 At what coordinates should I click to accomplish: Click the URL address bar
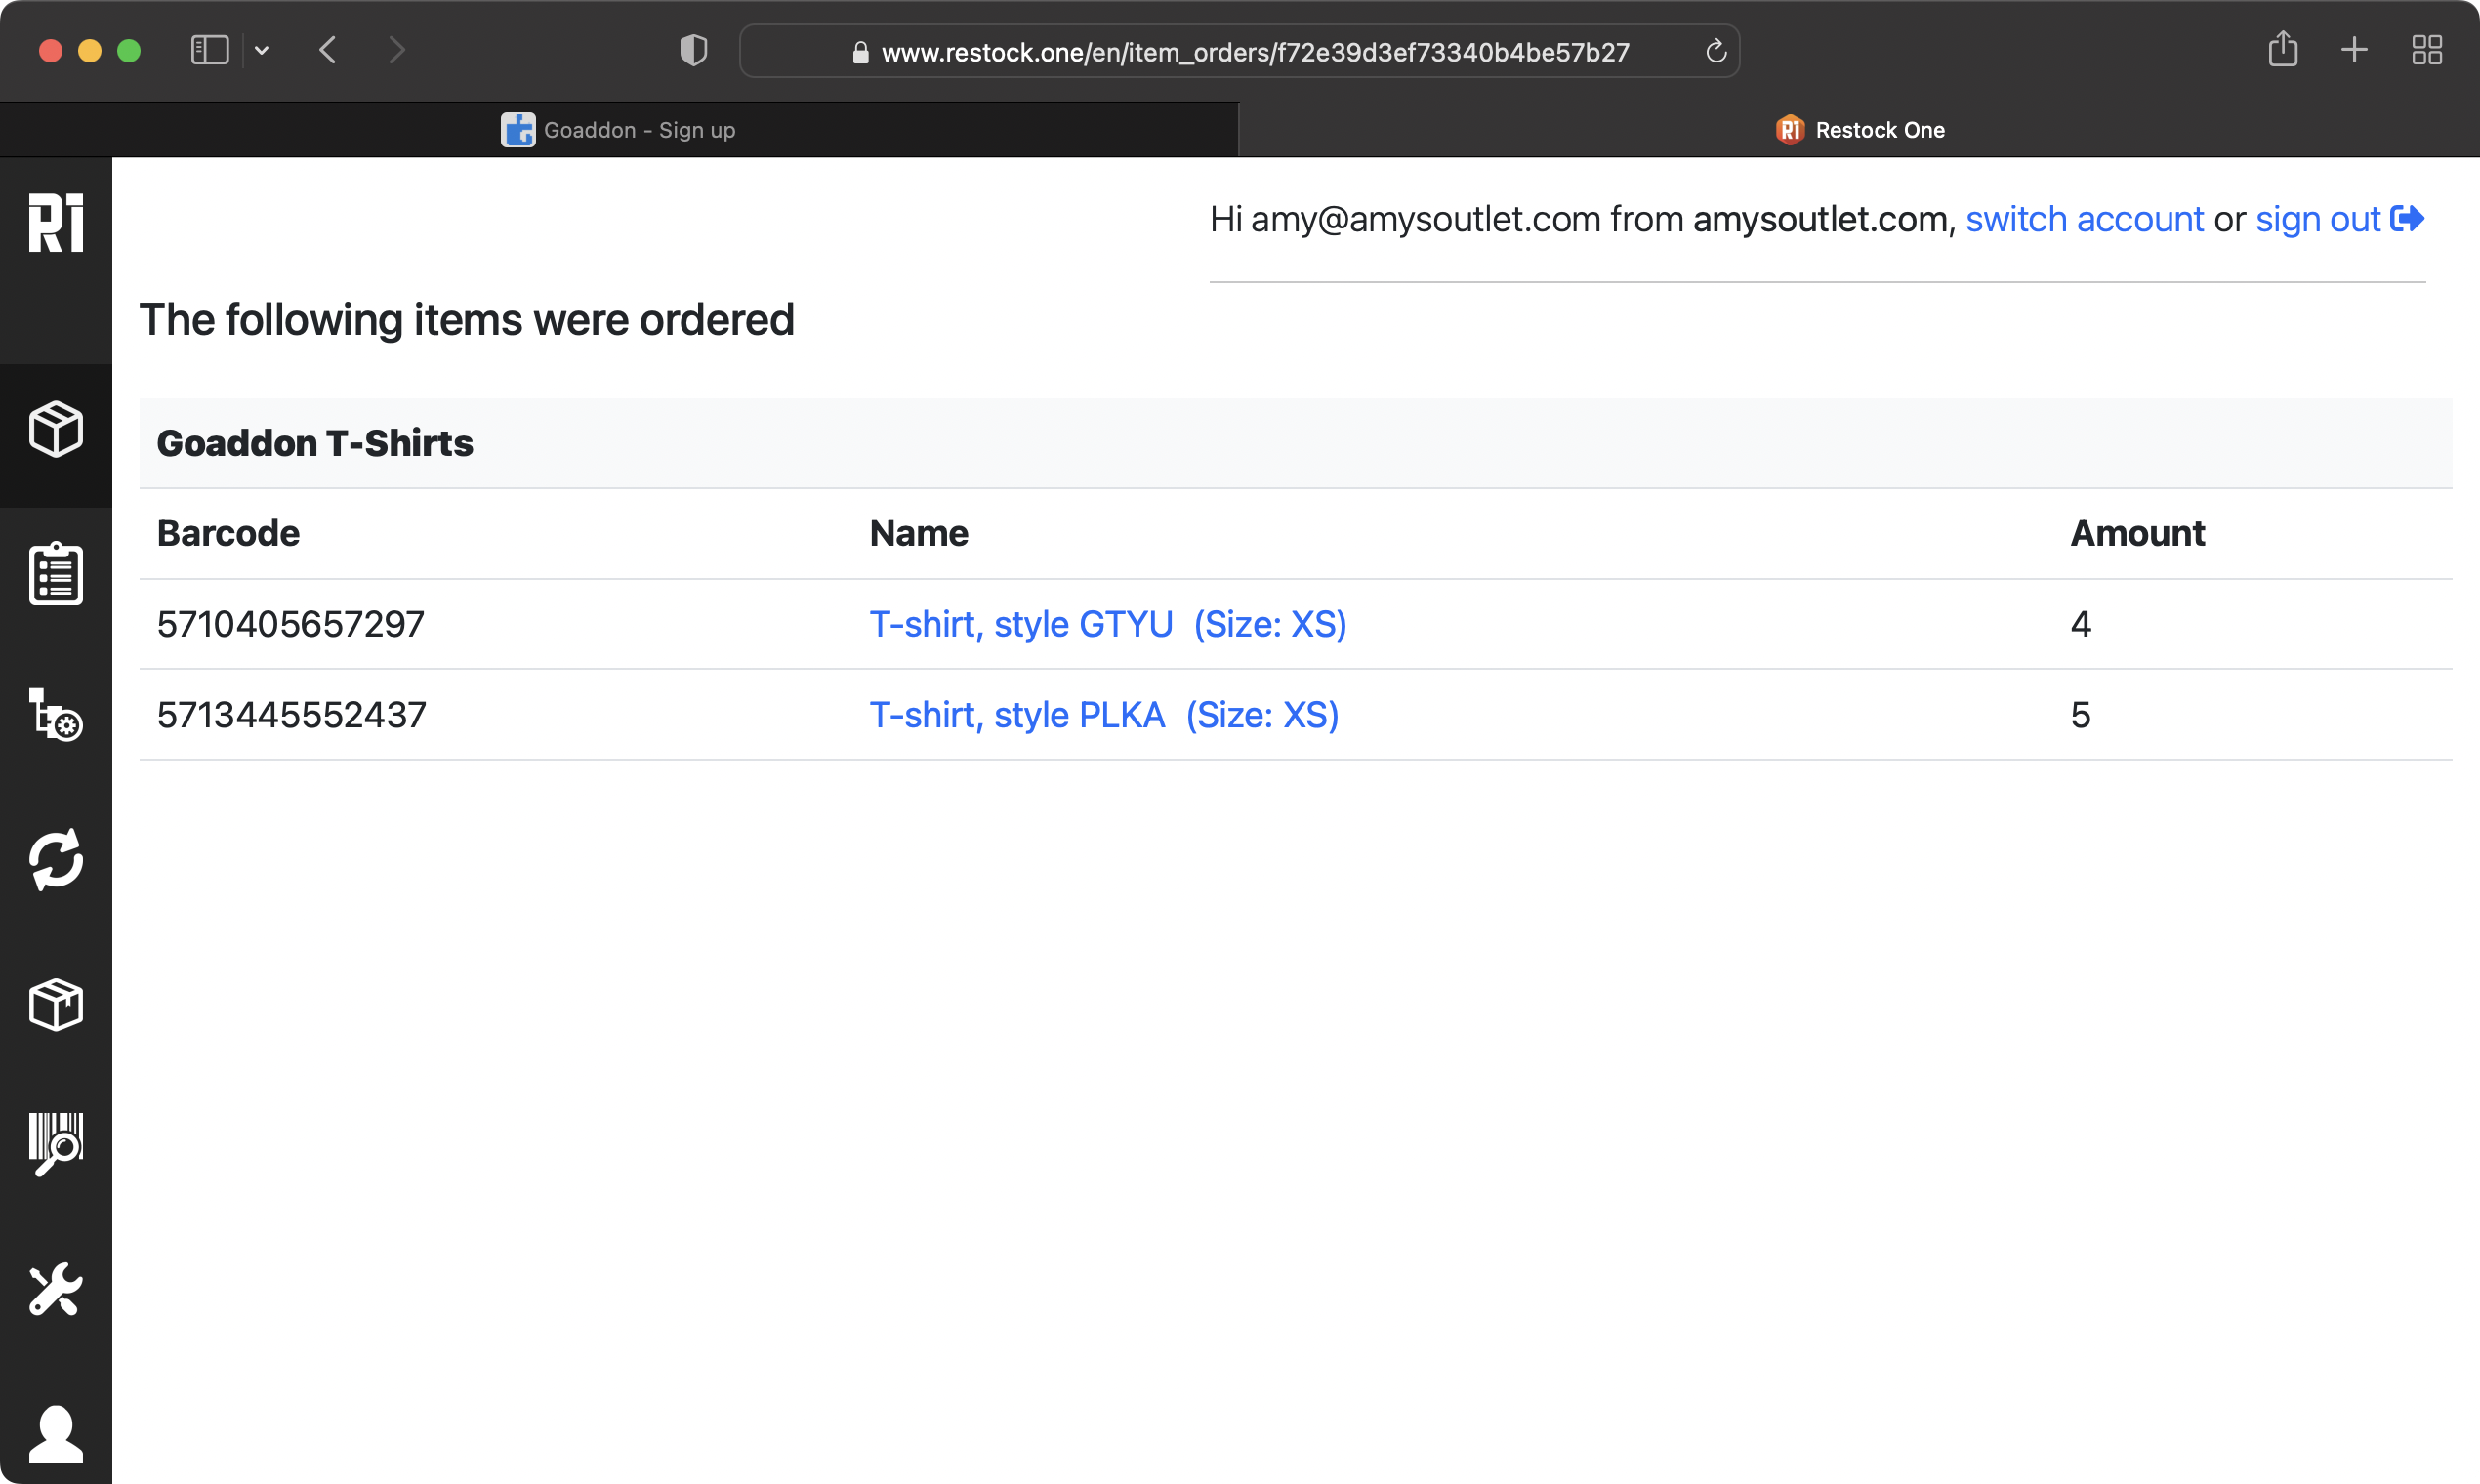point(1254,52)
